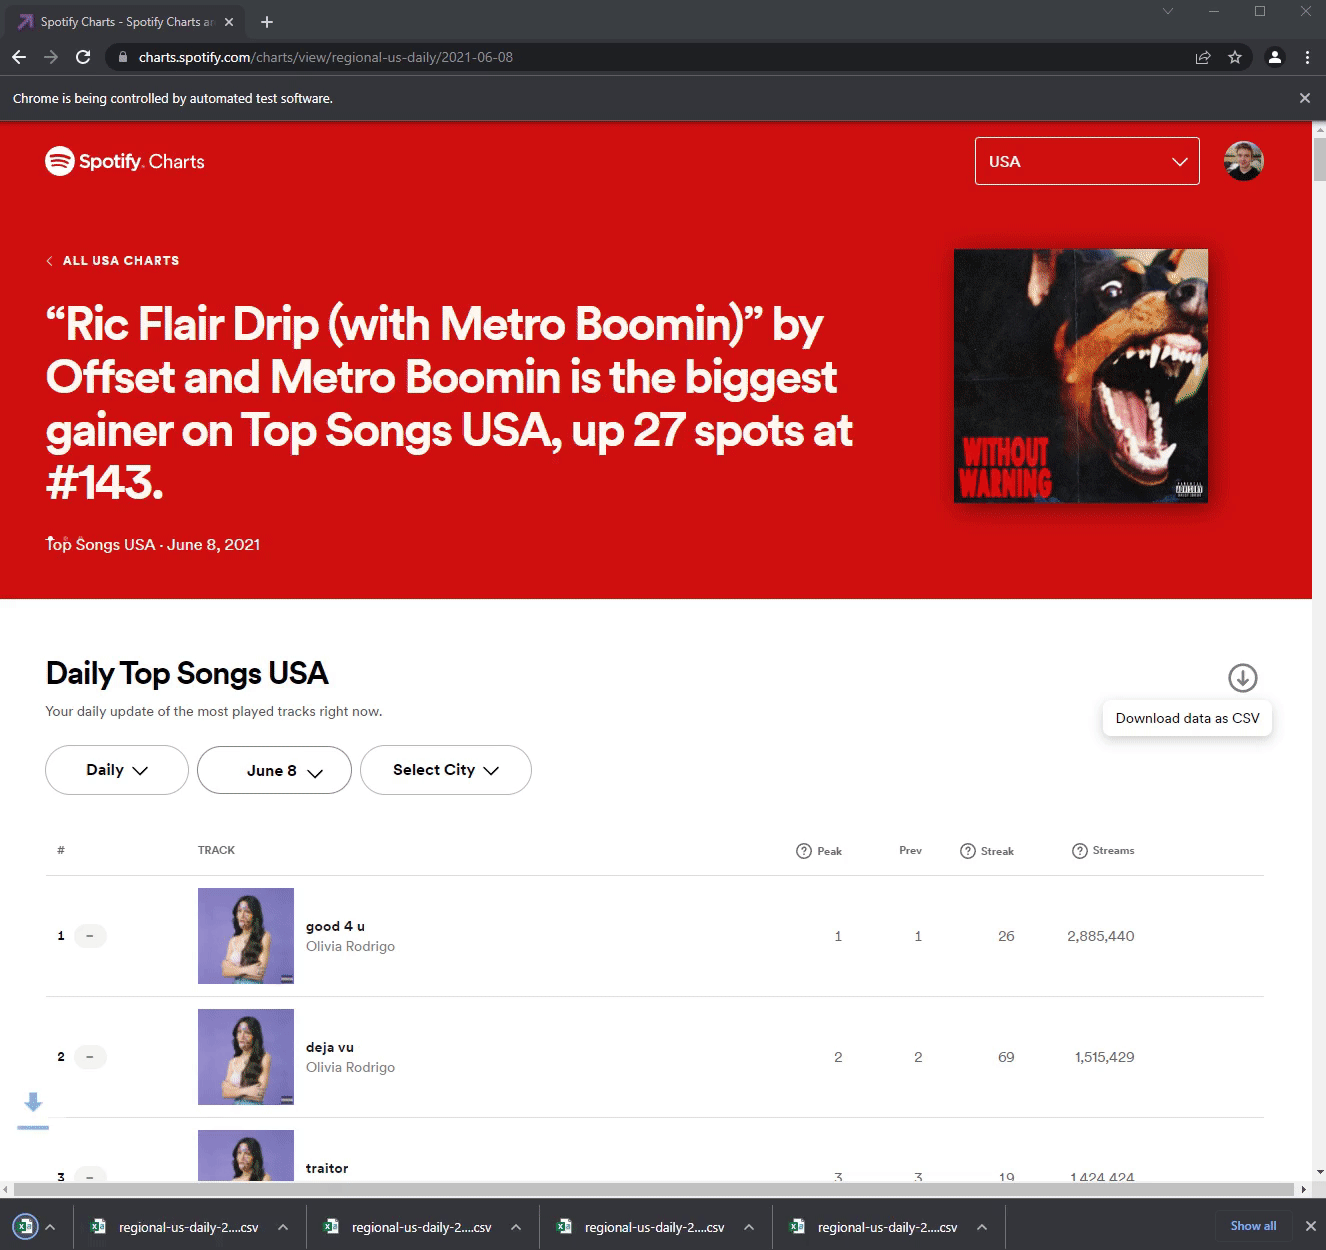Screen dimensions: 1326x1250
Task: Click the good 4 u track title
Action: pyautogui.click(x=335, y=926)
